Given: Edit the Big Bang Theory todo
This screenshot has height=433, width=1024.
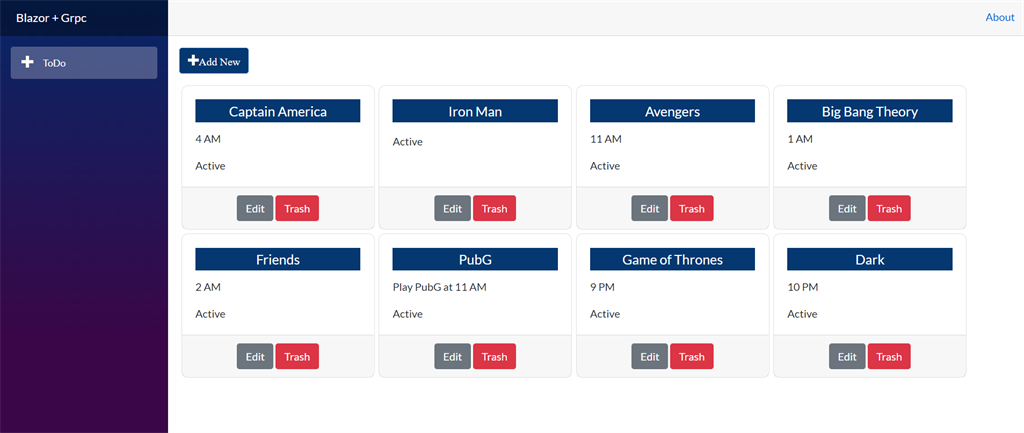Looking at the screenshot, I should coord(847,208).
